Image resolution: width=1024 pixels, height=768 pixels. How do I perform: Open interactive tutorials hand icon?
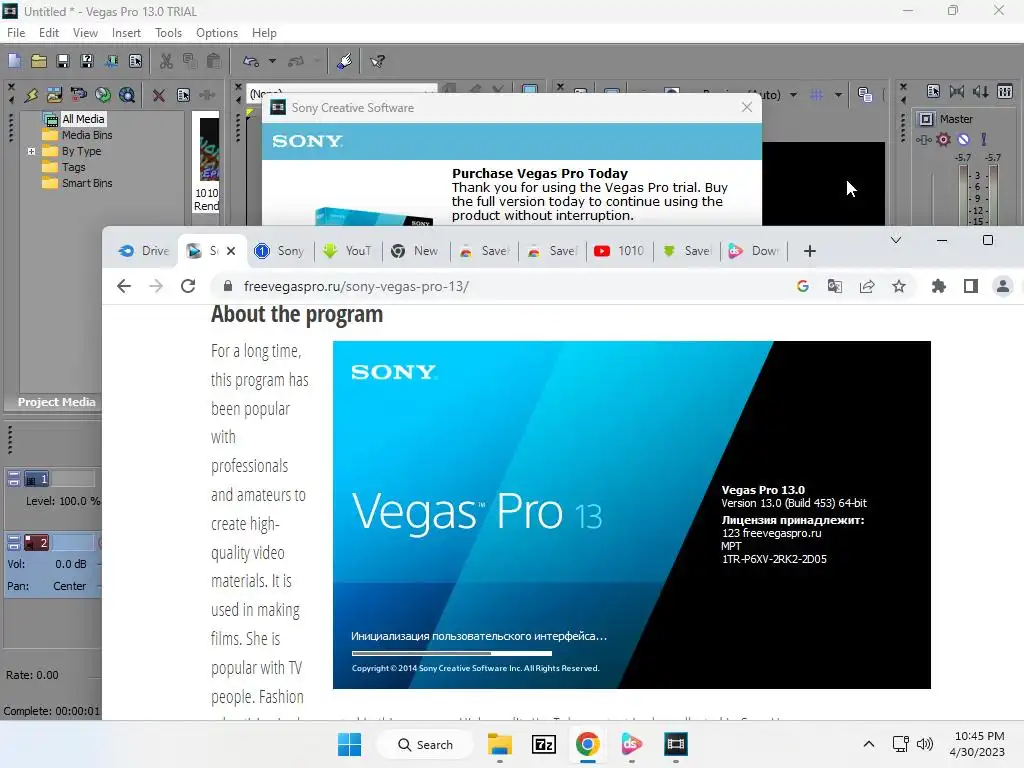coord(344,61)
